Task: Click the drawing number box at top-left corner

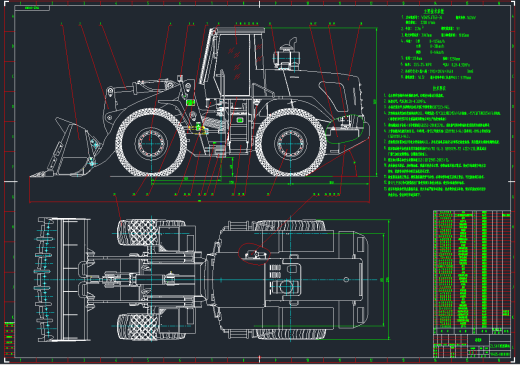Action: [x=32, y=8]
